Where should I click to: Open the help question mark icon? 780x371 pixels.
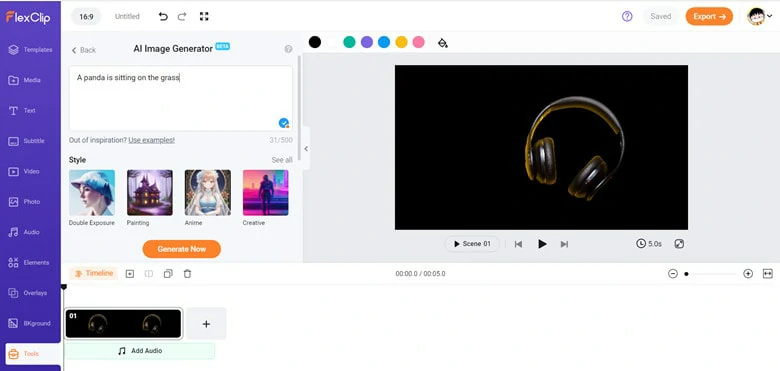(x=627, y=16)
